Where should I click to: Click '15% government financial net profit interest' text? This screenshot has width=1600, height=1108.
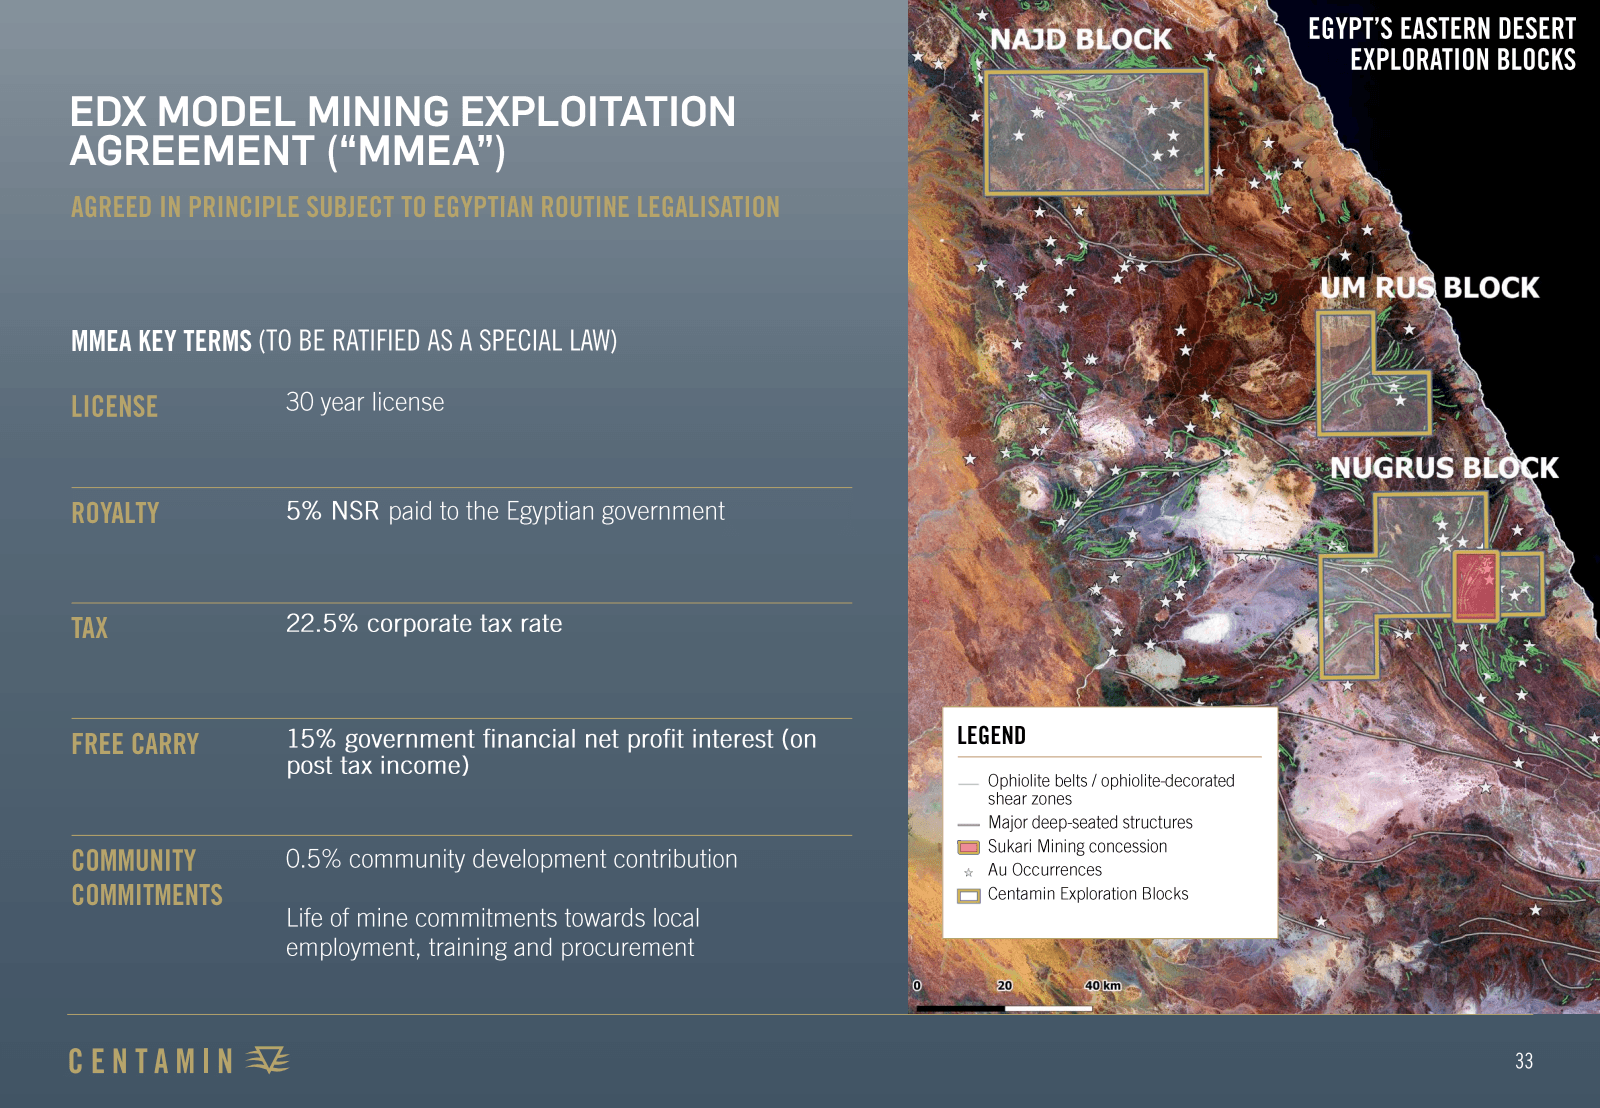(x=551, y=752)
